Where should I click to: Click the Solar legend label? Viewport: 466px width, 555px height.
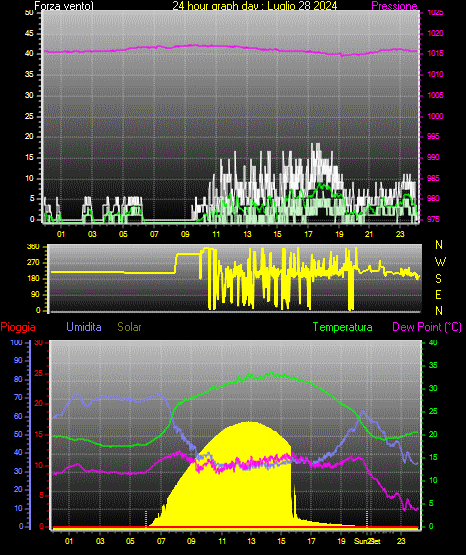tap(130, 327)
